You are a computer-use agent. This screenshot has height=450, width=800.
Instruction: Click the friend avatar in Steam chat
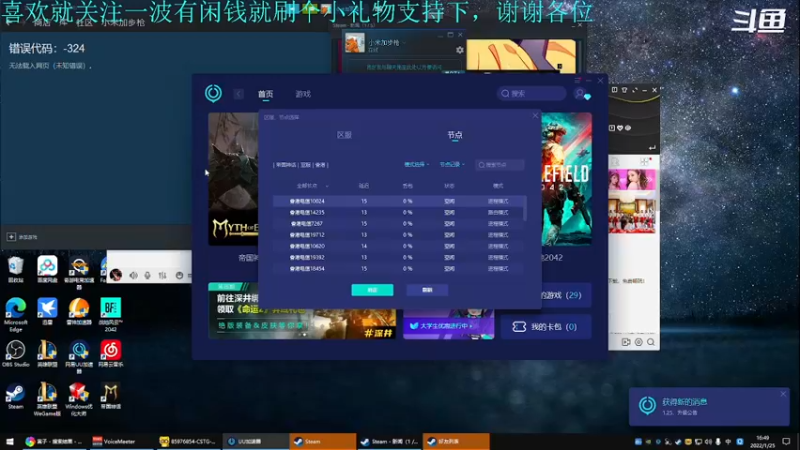click(355, 43)
